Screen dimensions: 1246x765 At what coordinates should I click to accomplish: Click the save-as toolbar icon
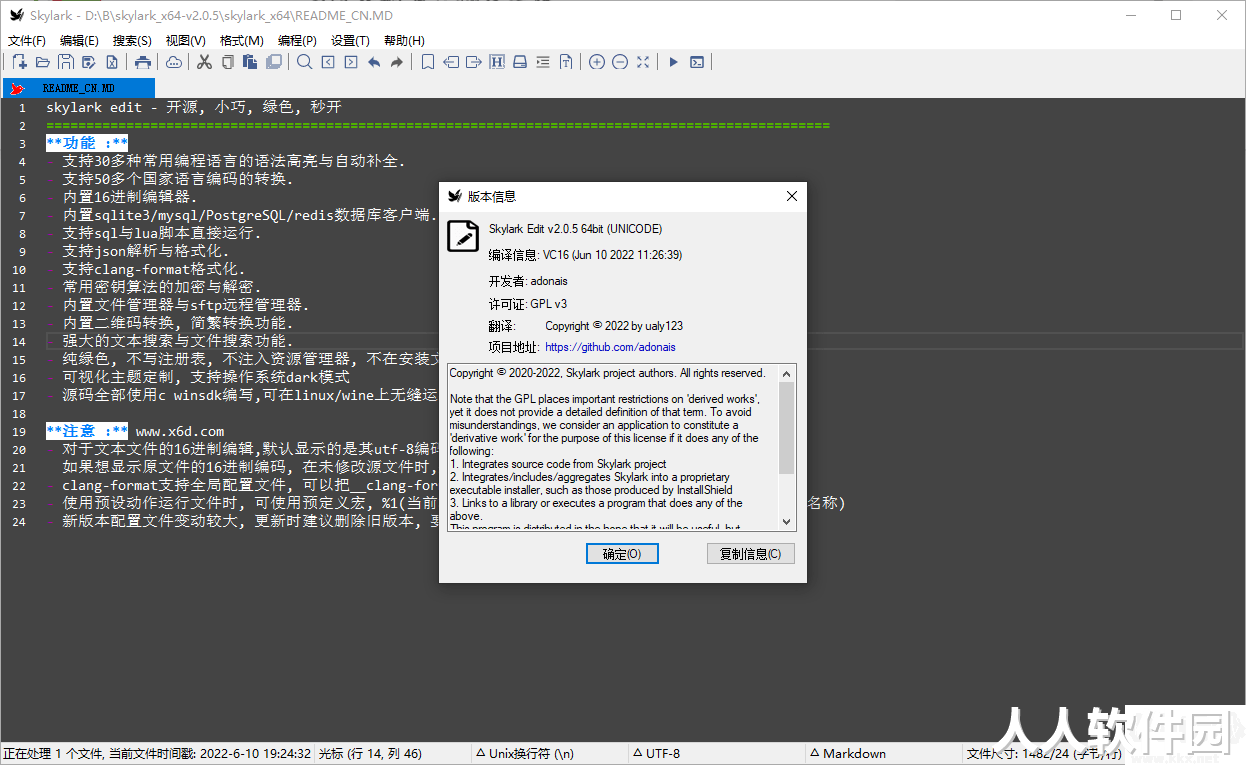[x=88, y=62]
